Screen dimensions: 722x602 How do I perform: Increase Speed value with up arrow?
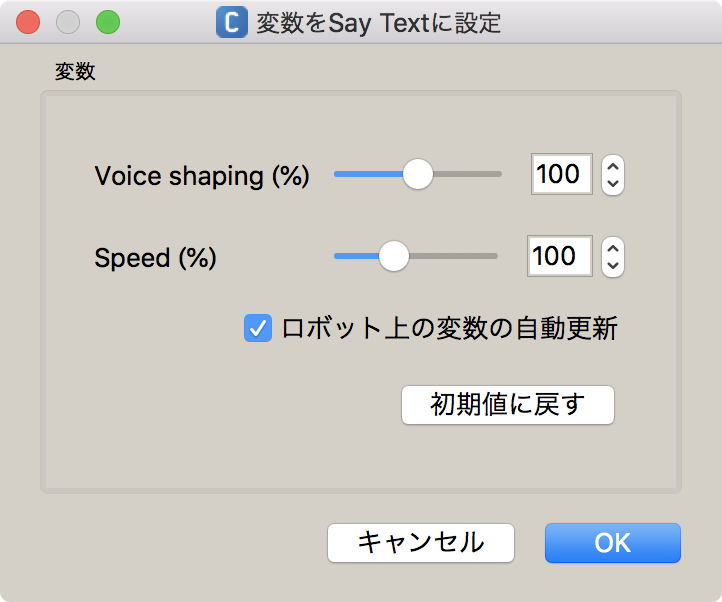(613, 249)
